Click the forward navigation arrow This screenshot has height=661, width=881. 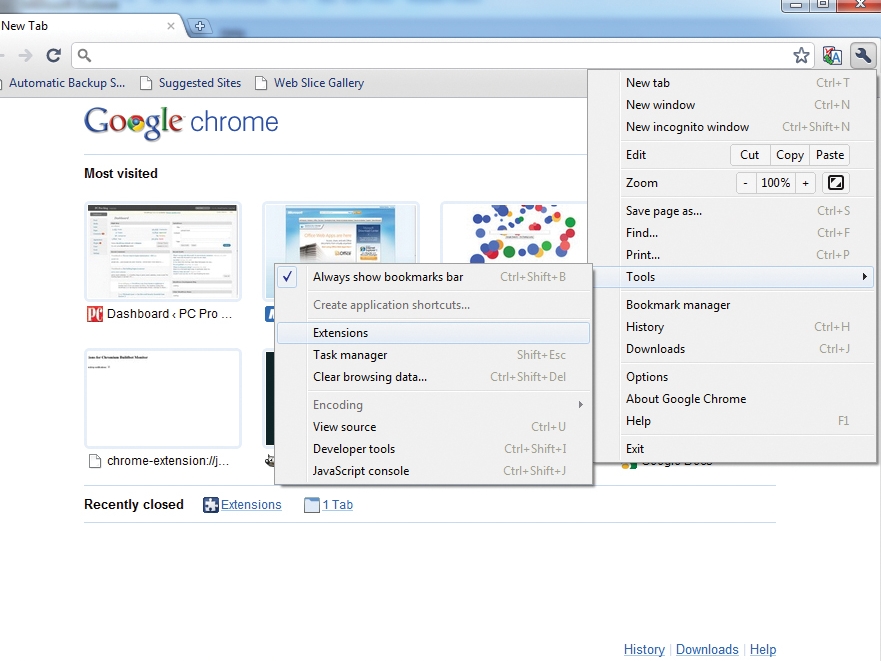pos(25,55)
